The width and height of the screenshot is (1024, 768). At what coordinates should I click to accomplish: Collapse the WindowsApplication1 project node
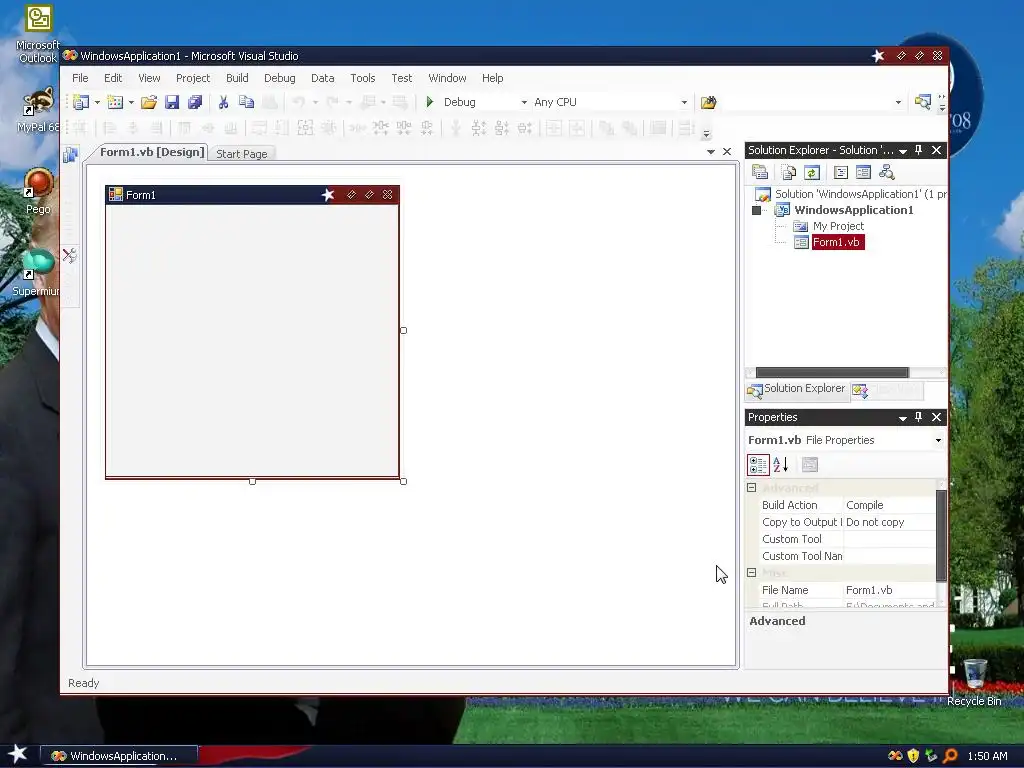pos(757,210)
